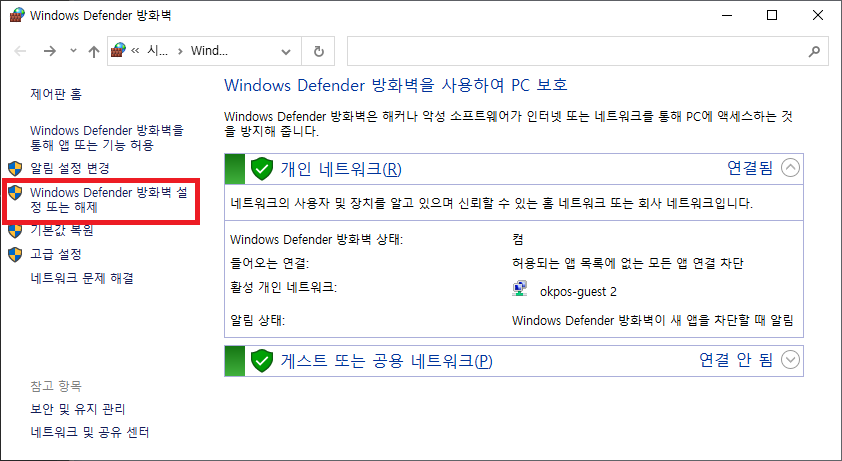Click the green shield on 개인 네트워크

click(262, 168)
